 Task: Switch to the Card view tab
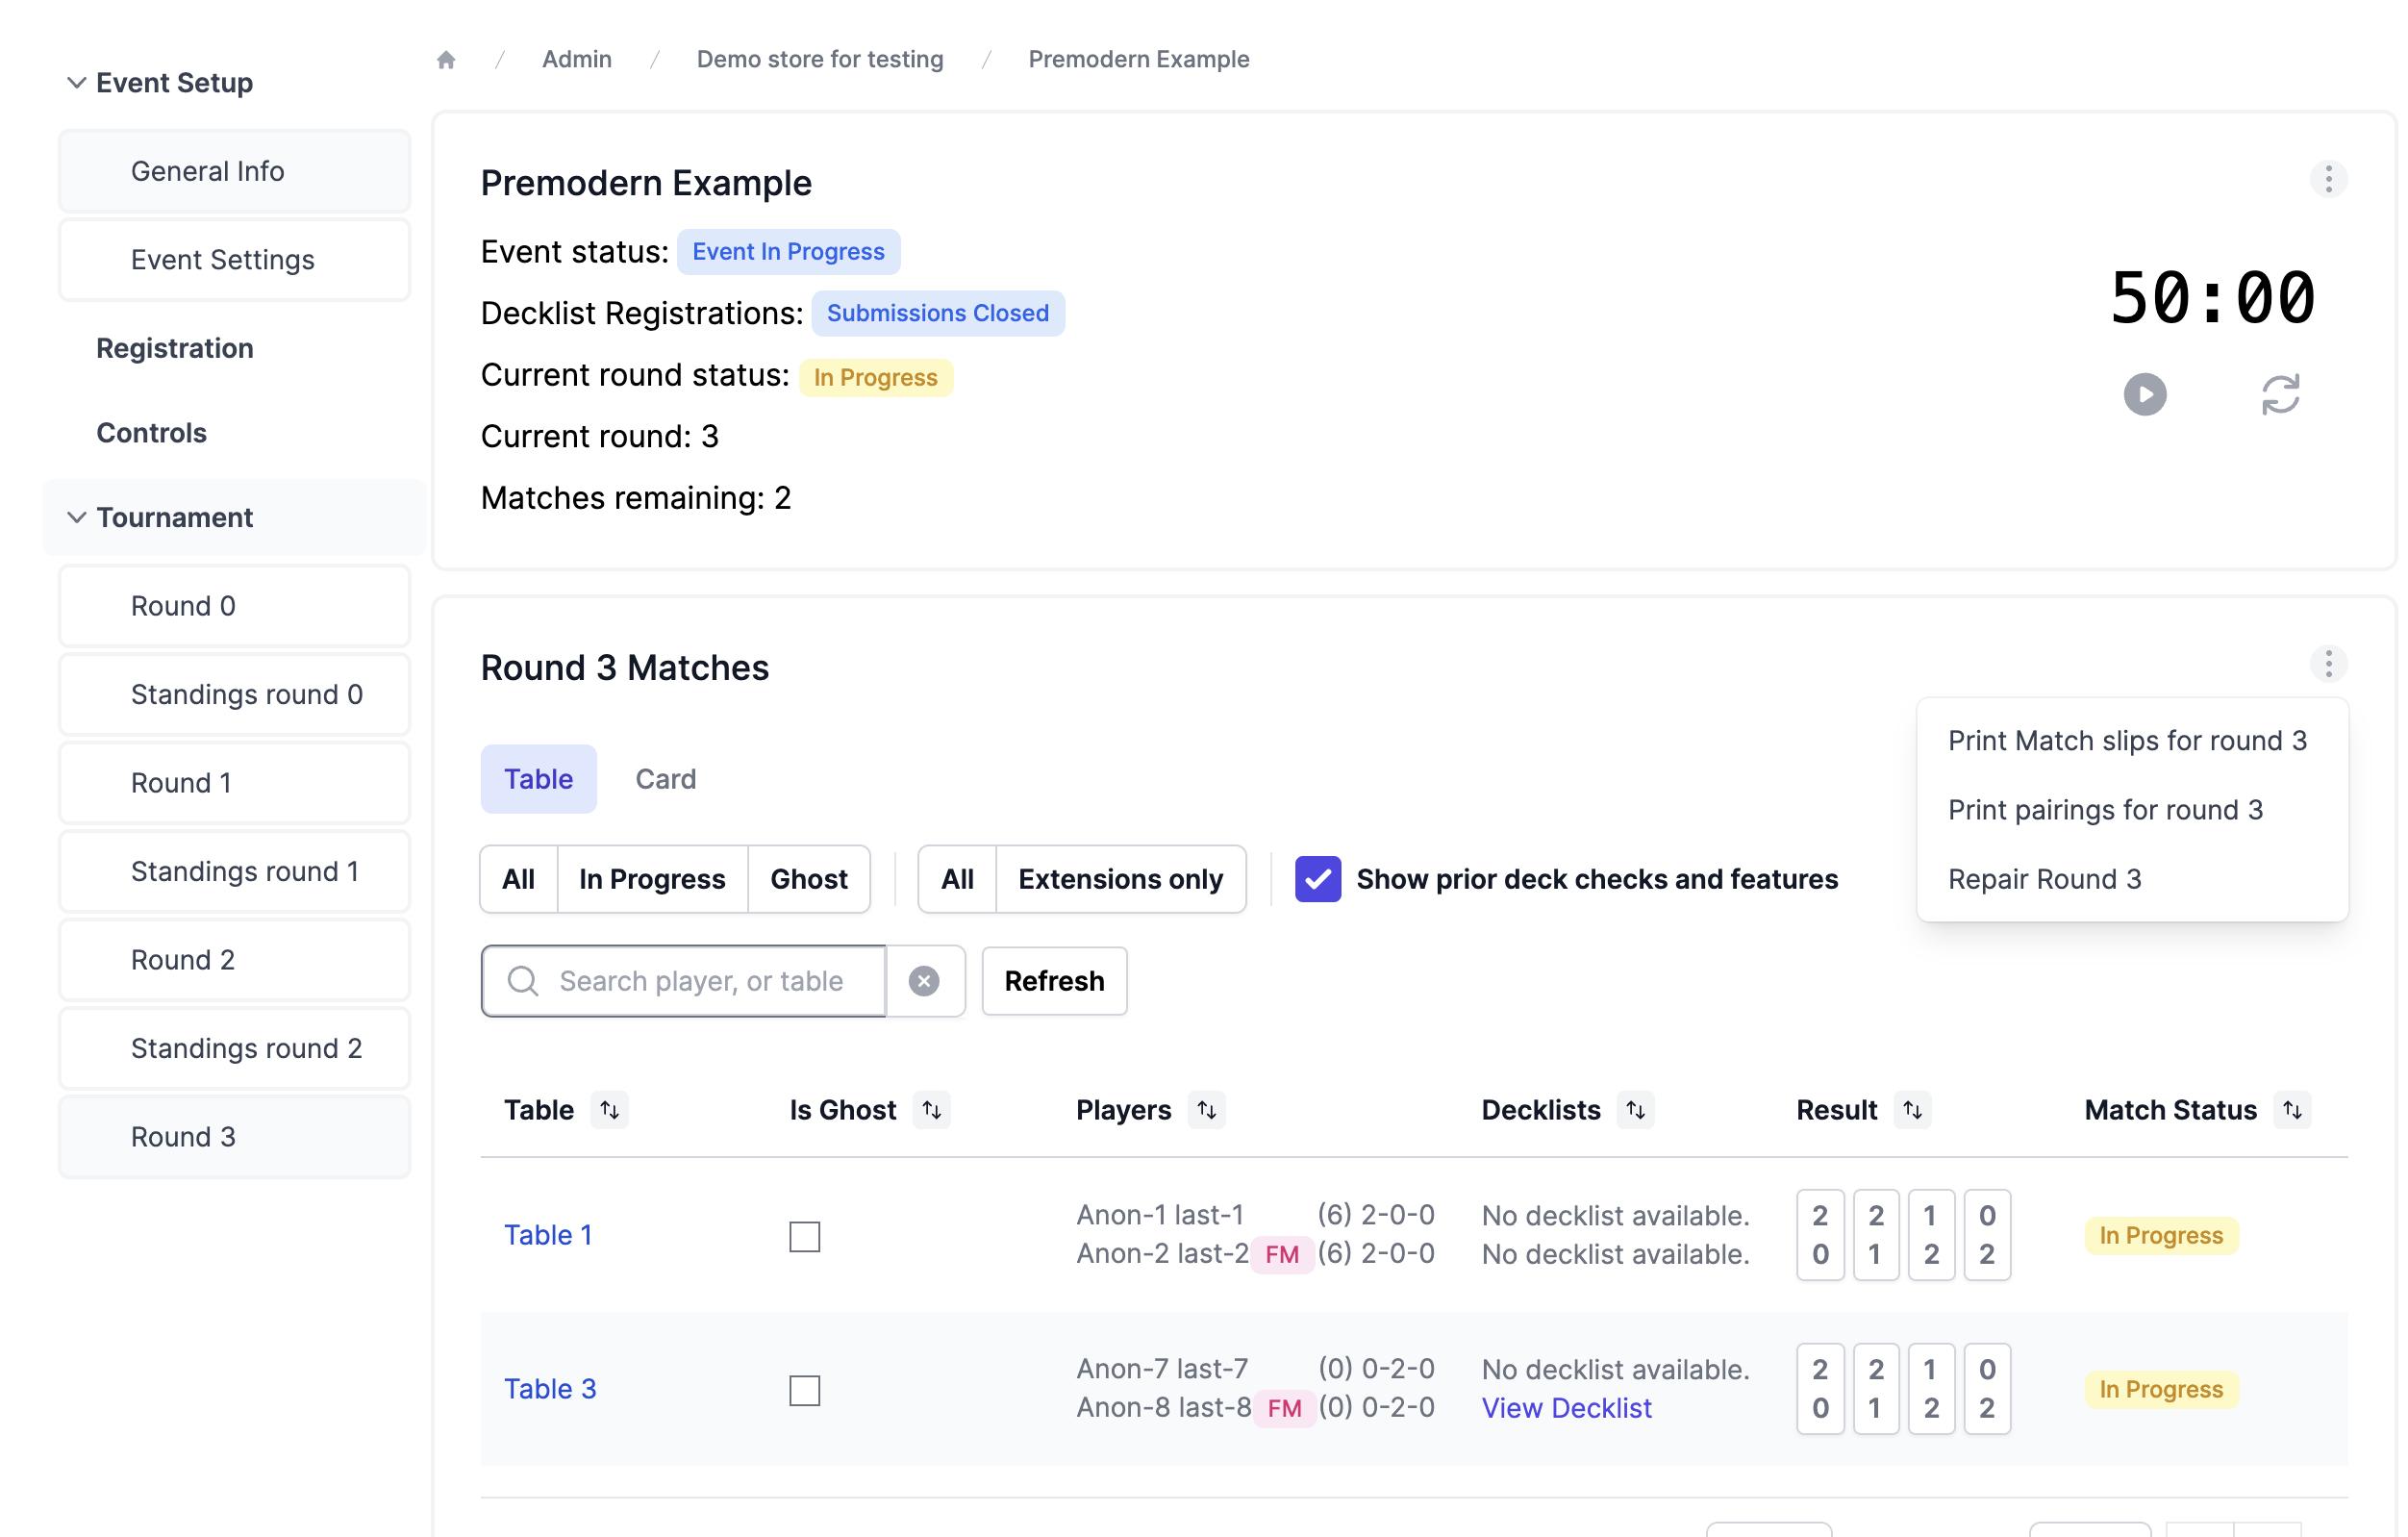coord(665,779)
